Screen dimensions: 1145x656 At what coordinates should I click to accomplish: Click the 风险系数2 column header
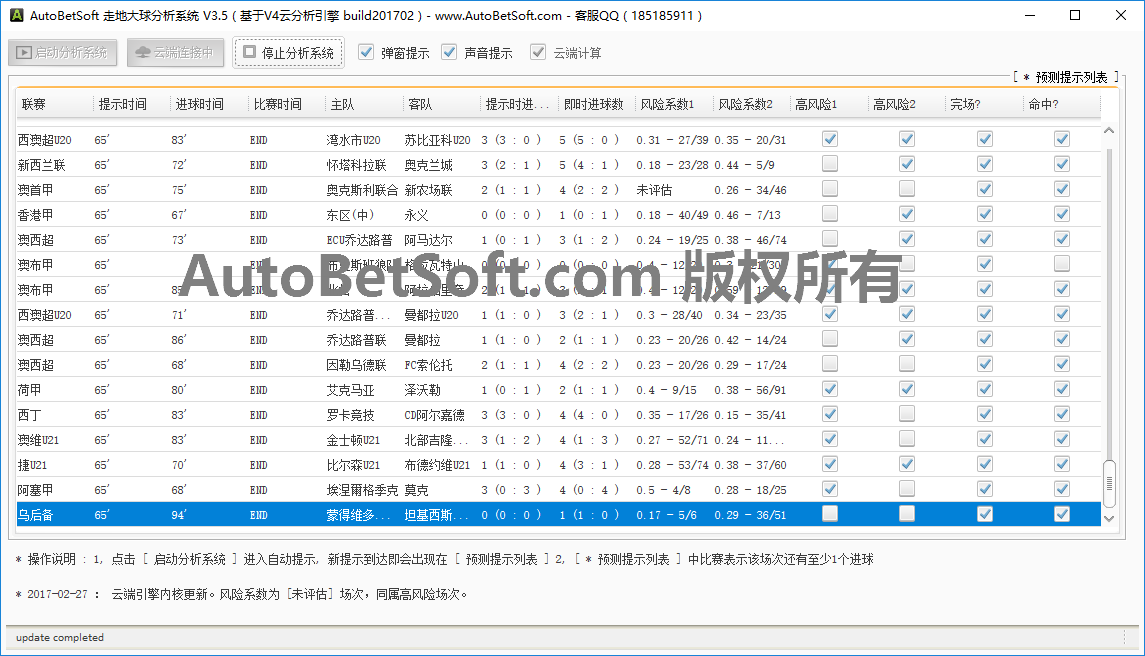[x=751, y=104]
